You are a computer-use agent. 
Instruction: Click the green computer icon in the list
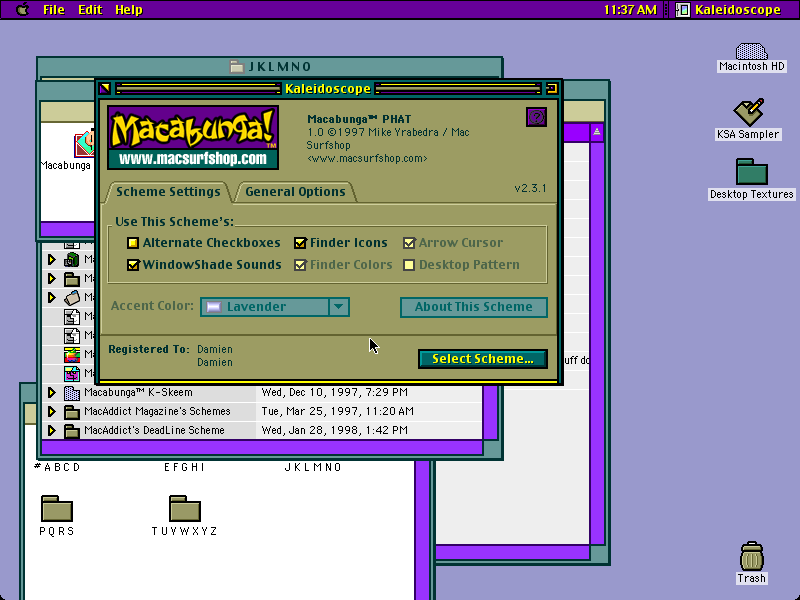pyautogui.click(x=72, y=260)
